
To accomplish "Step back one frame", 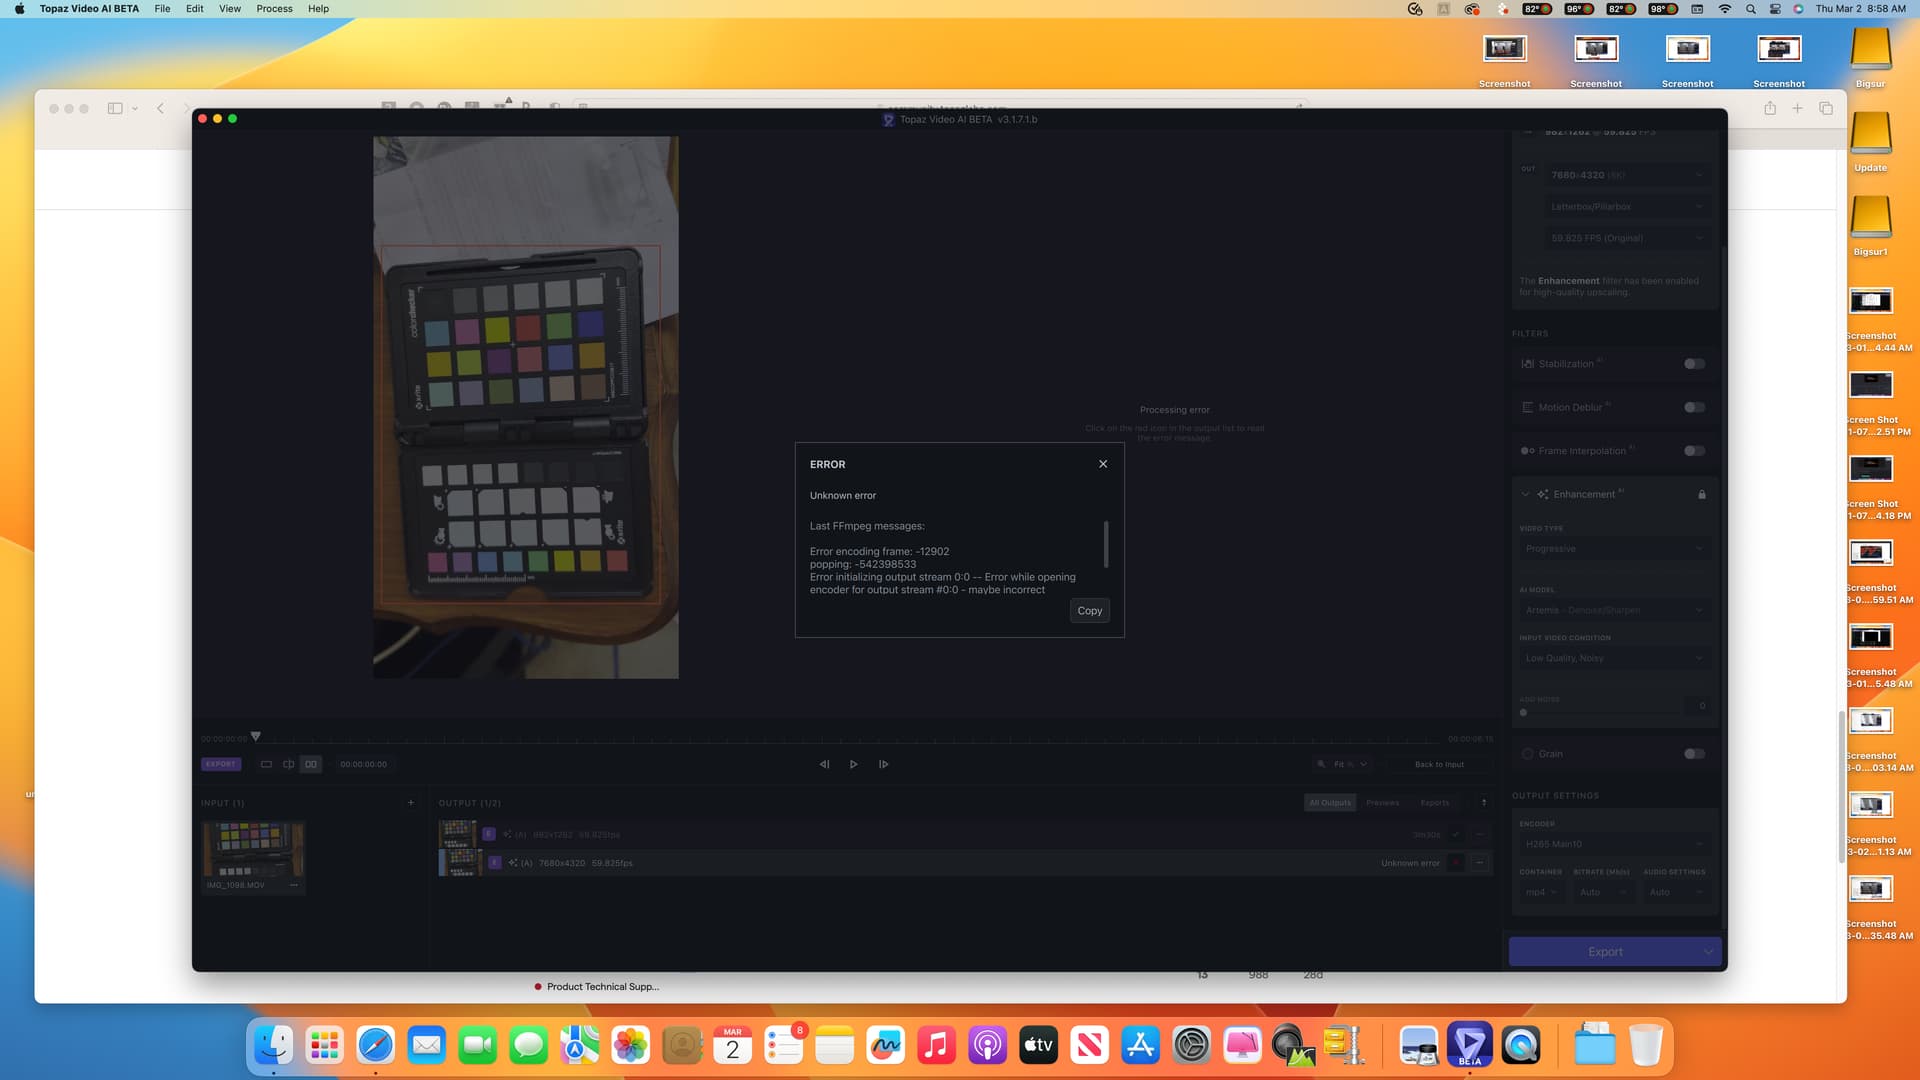I will (824, 764).
